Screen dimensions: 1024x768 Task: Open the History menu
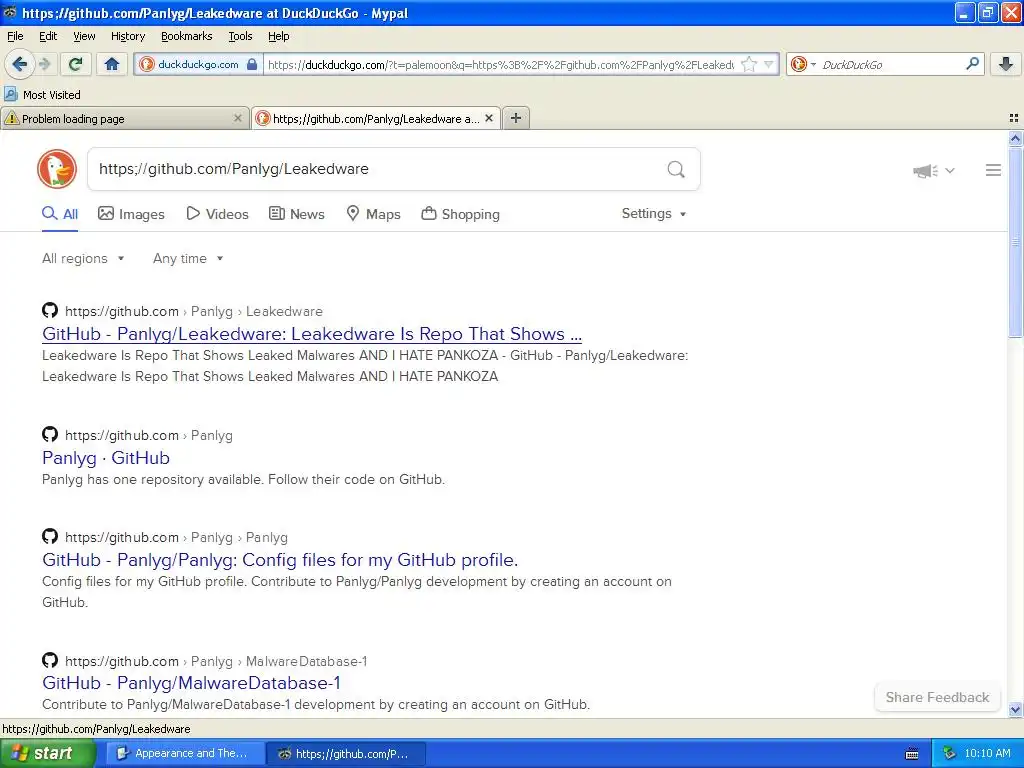pos(127,36)
